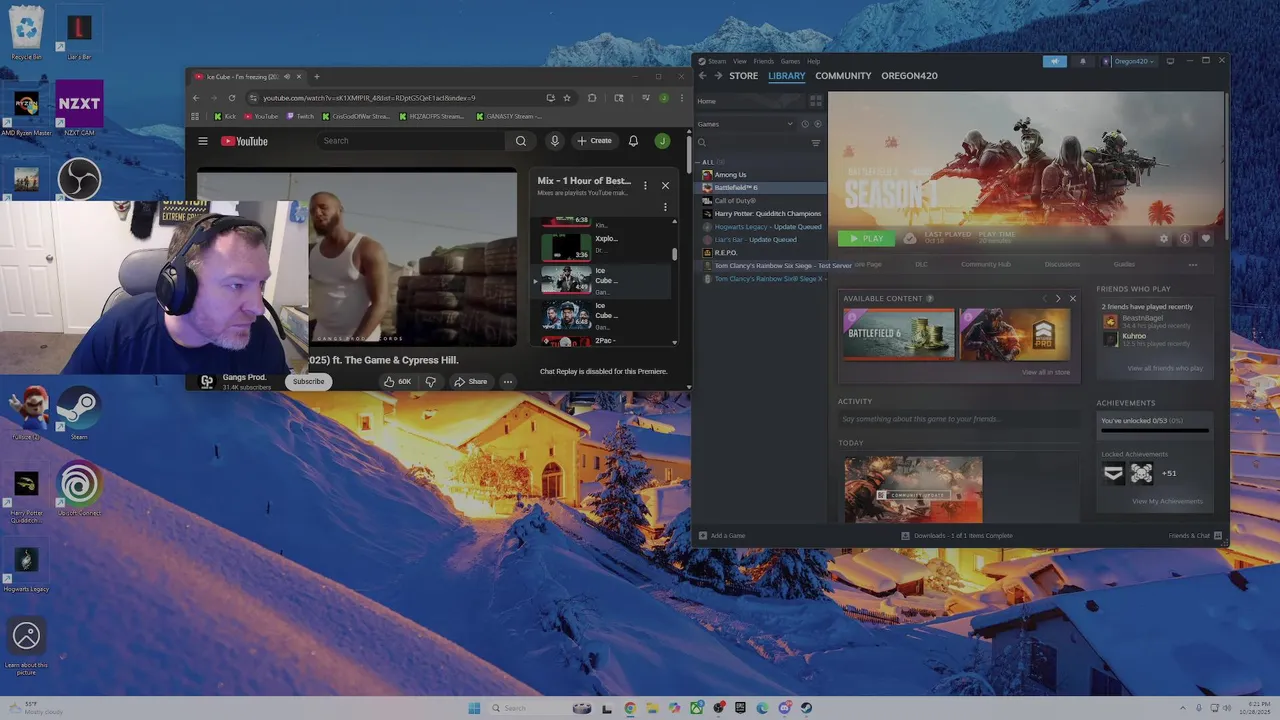The image size is (1280, 720).
Task: Open the Steam View menu
Action: tap(740, 62)
